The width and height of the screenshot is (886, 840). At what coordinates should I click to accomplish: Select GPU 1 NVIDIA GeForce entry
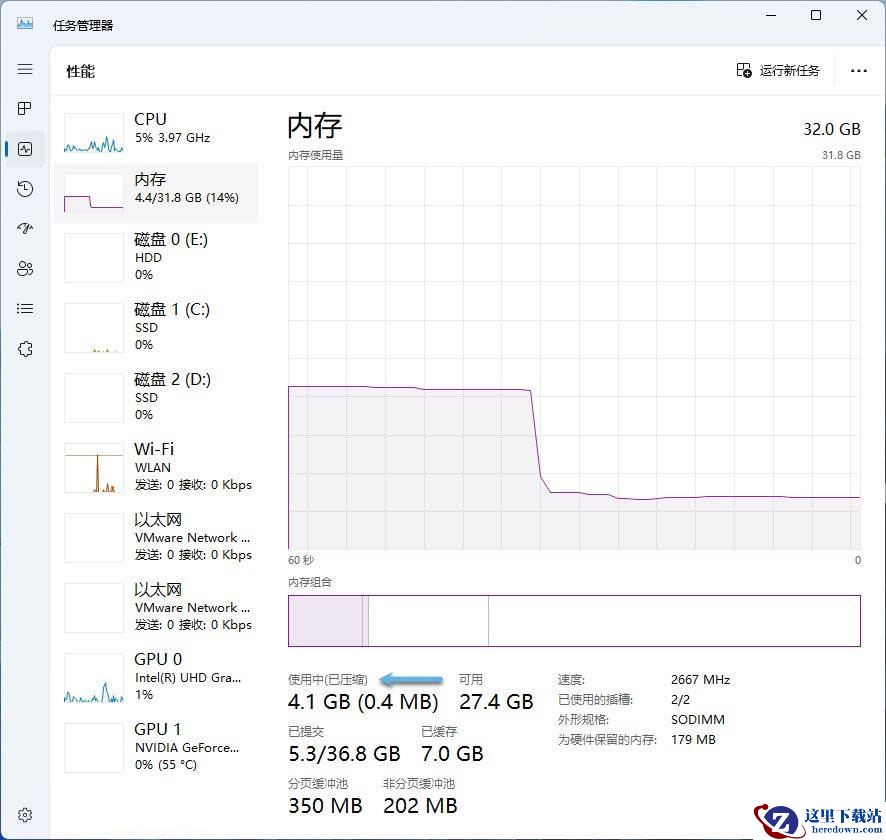click(156, 747)
